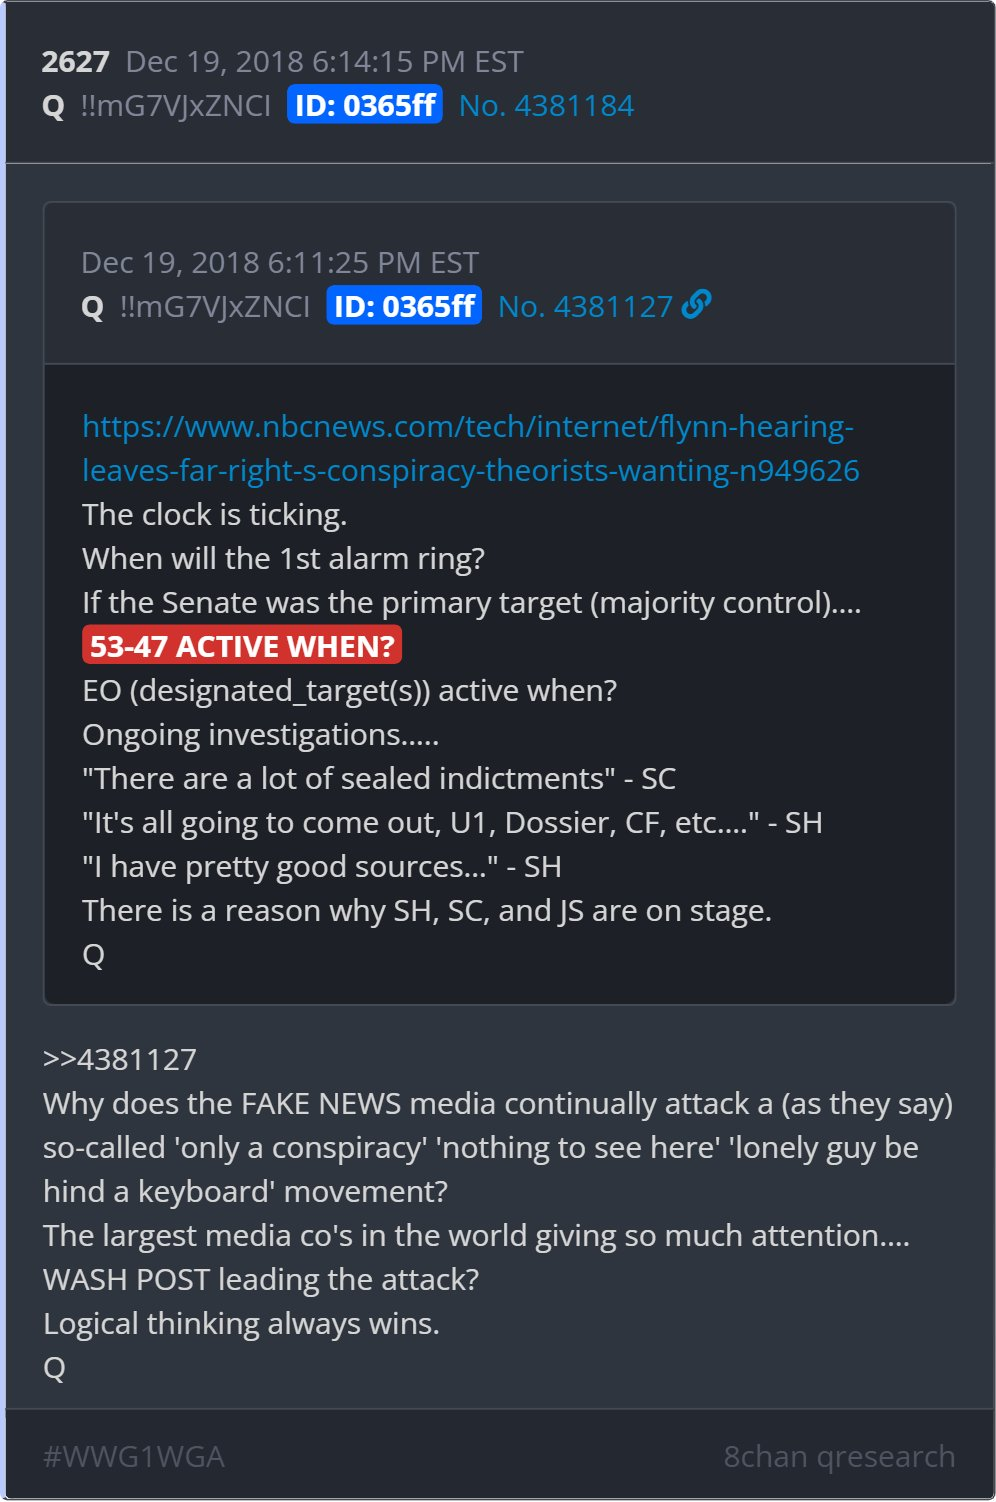Screen dimensions: 996x1502
Task: Click the >>4381127 reply reference
Action: tap(120, 1059)
